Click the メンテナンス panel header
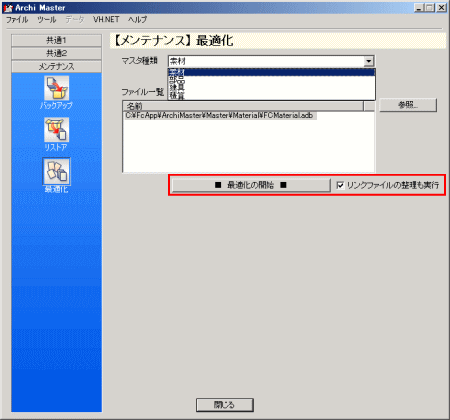This screenshot has height=420, width=450. tap(56, 66)
